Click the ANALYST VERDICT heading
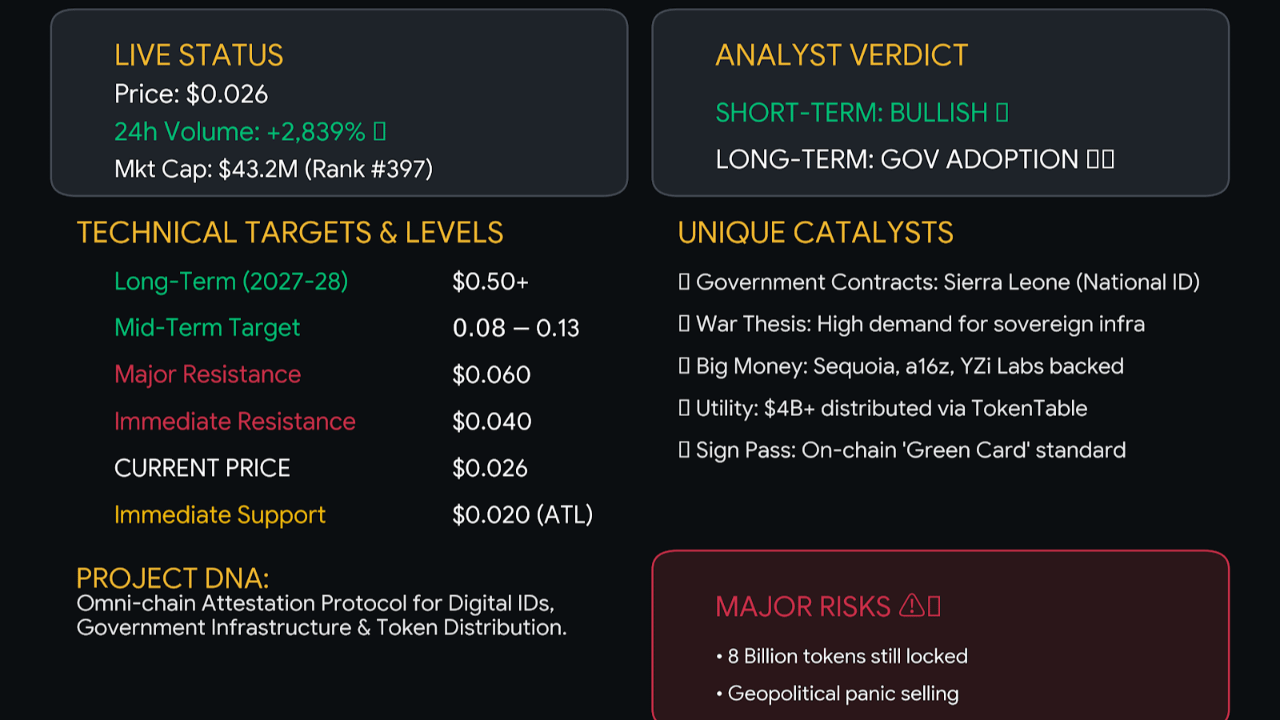Image resolution: width=1280 pixels, height=720 pixels. tap(841, 55)
